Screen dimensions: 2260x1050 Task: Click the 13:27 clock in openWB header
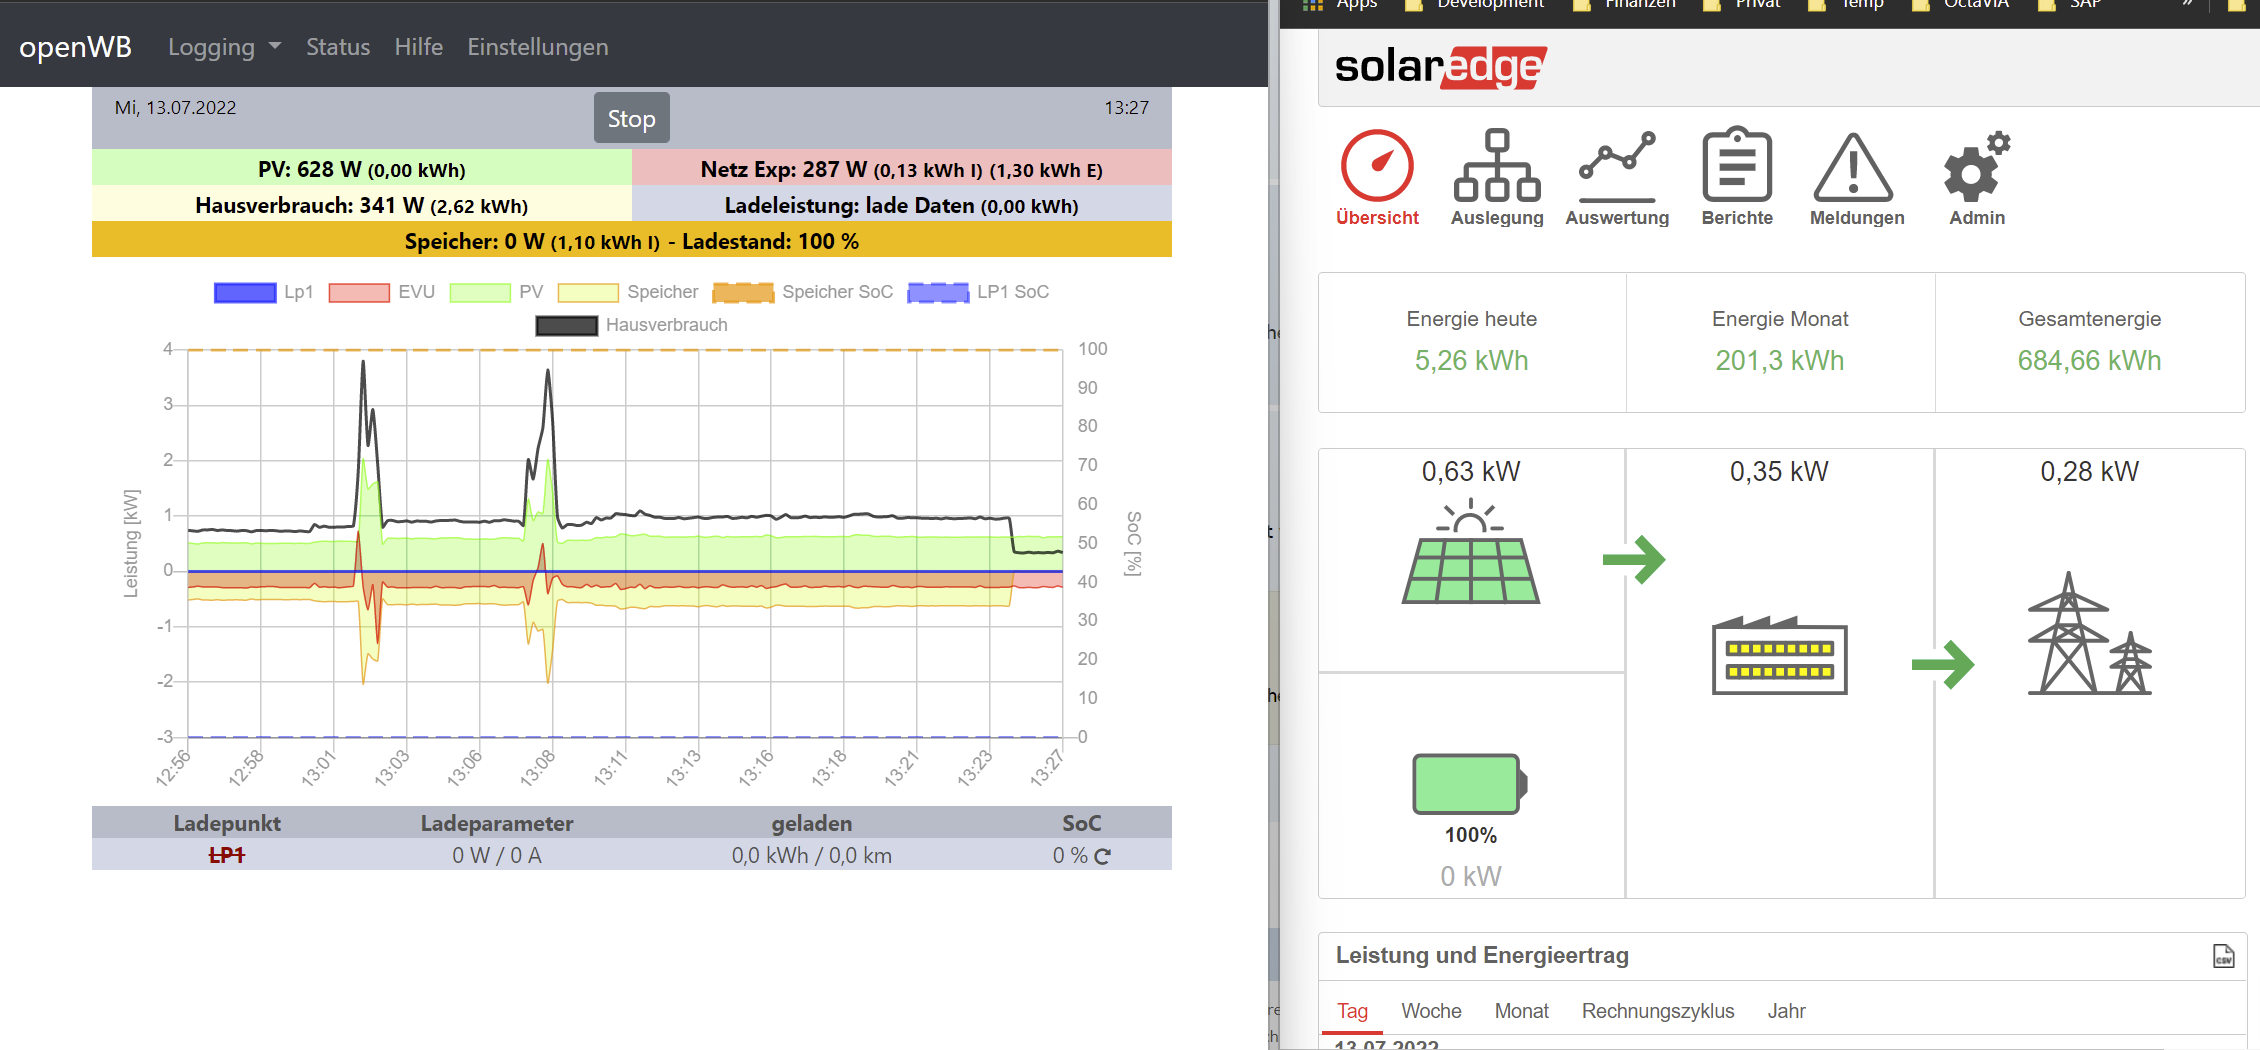tap(1126, 108)
